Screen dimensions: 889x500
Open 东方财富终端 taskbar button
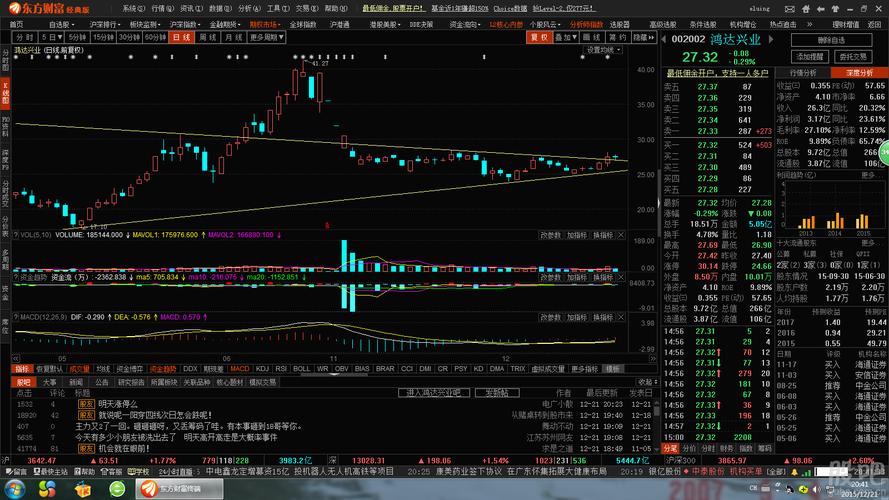[179, 489]
